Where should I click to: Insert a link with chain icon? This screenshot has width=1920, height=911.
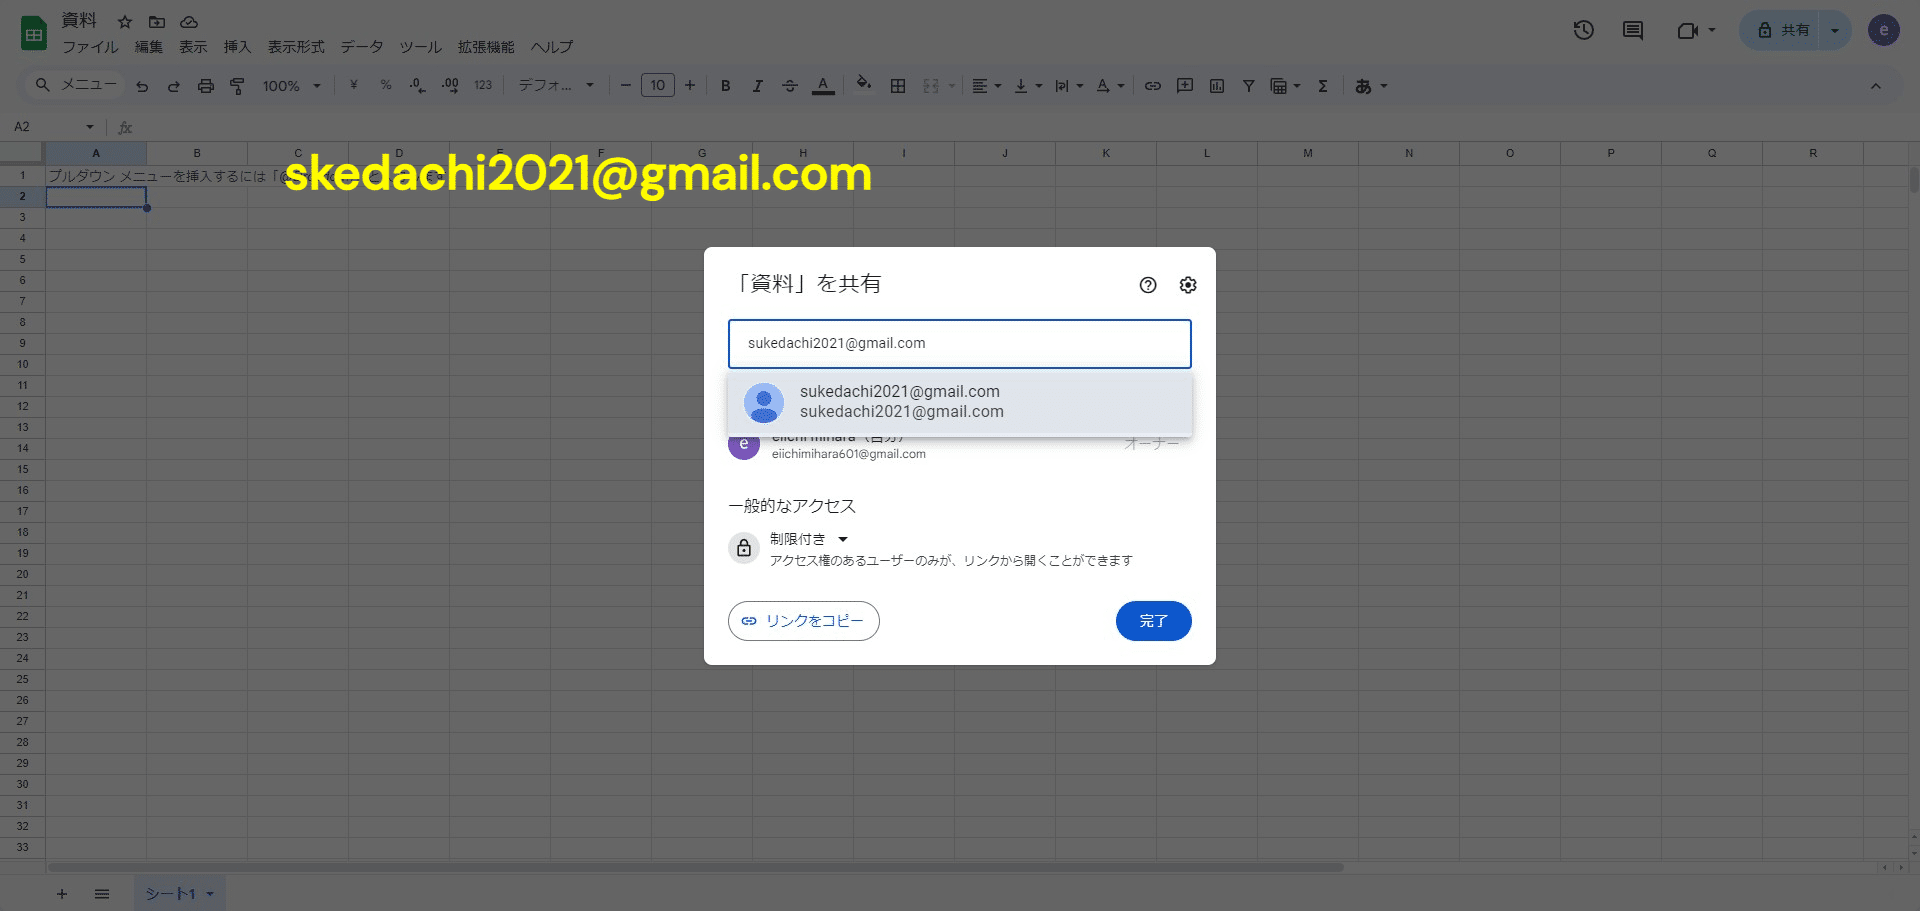1153,86
